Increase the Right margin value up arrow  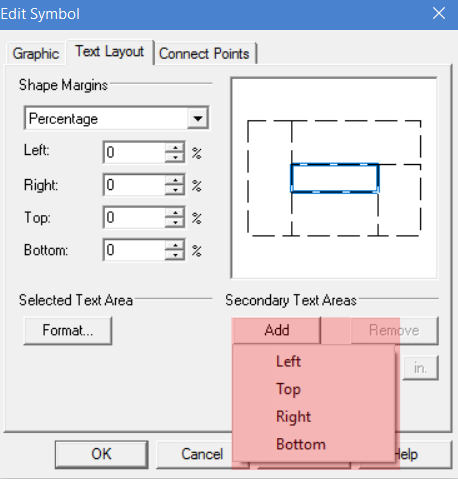(x=175, y=180)
